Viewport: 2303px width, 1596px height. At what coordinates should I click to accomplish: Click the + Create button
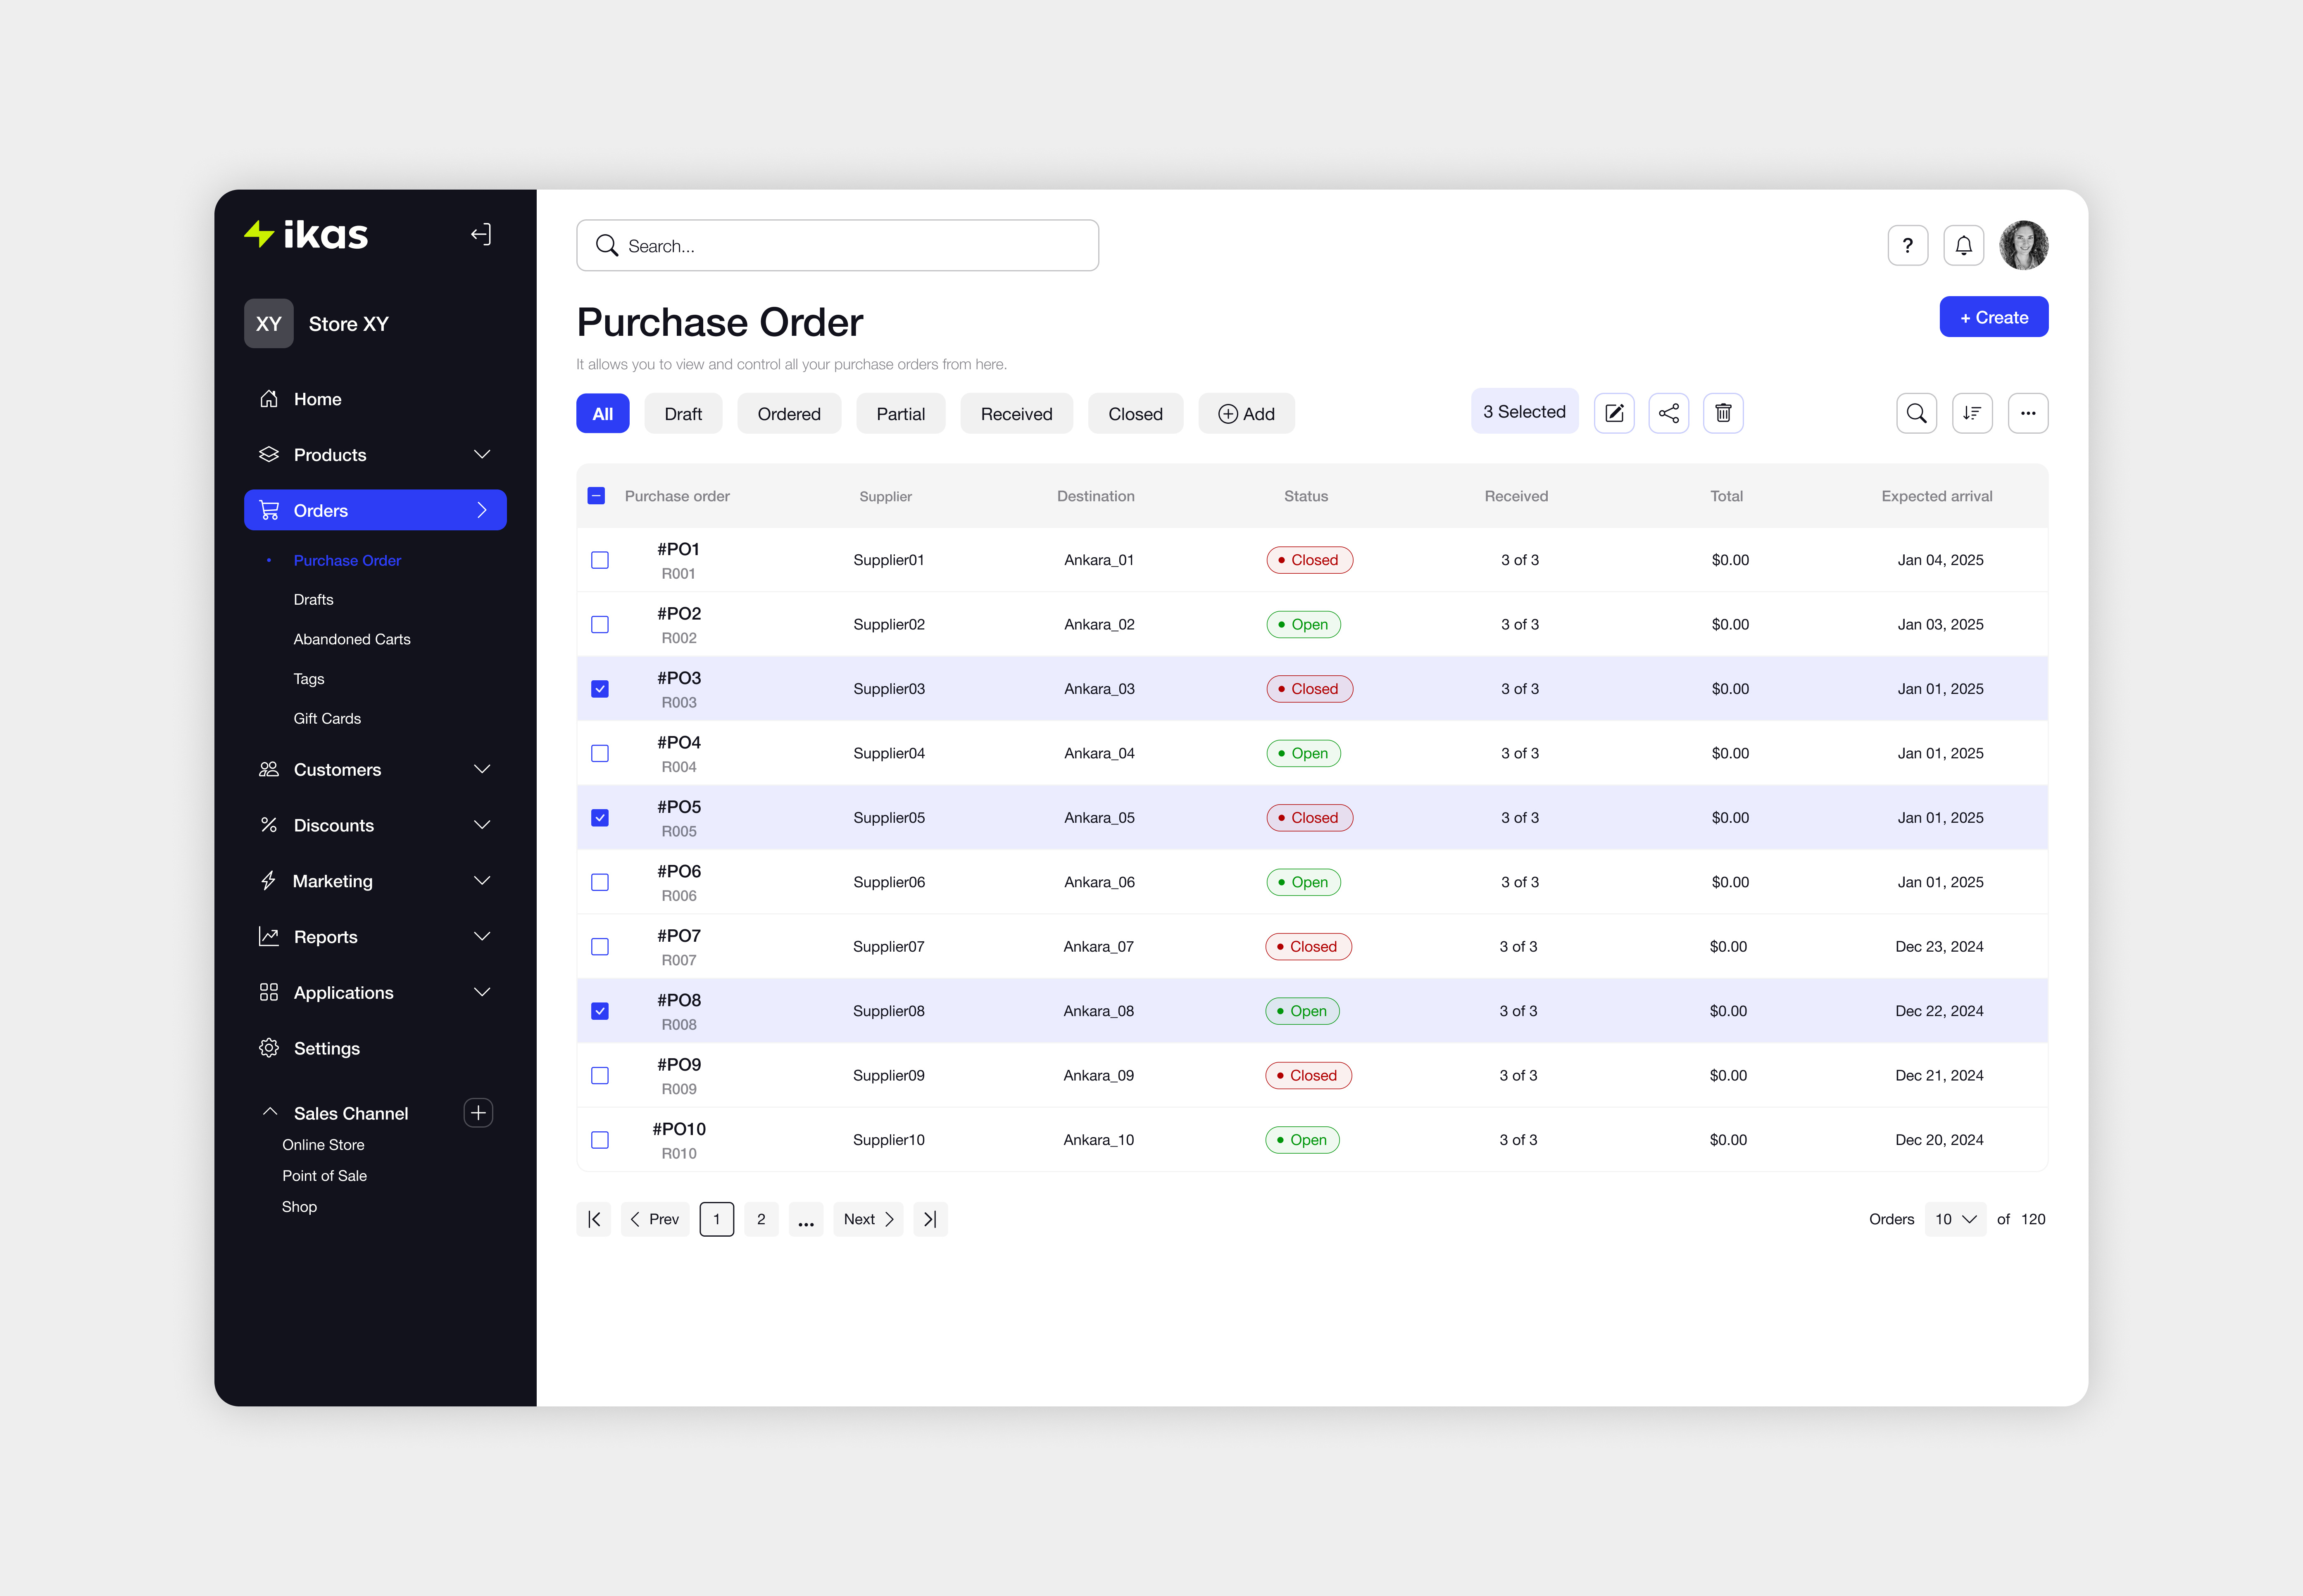click(x=1993, y=316)
